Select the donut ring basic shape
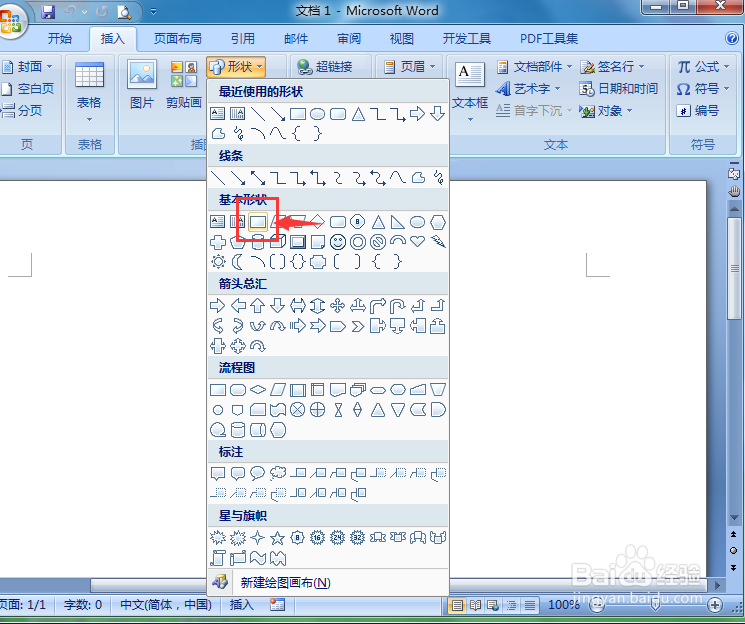The width and height of the screenshot is (745, 624). click(x=358, y=242)
